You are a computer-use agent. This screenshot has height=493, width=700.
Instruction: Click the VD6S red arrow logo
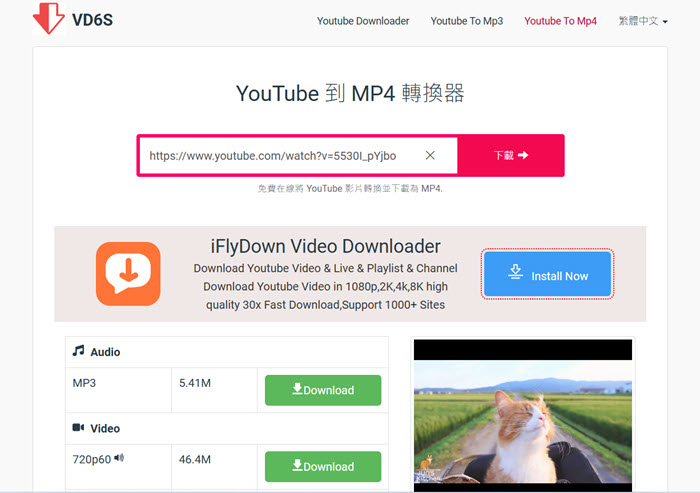coord(49,18)
